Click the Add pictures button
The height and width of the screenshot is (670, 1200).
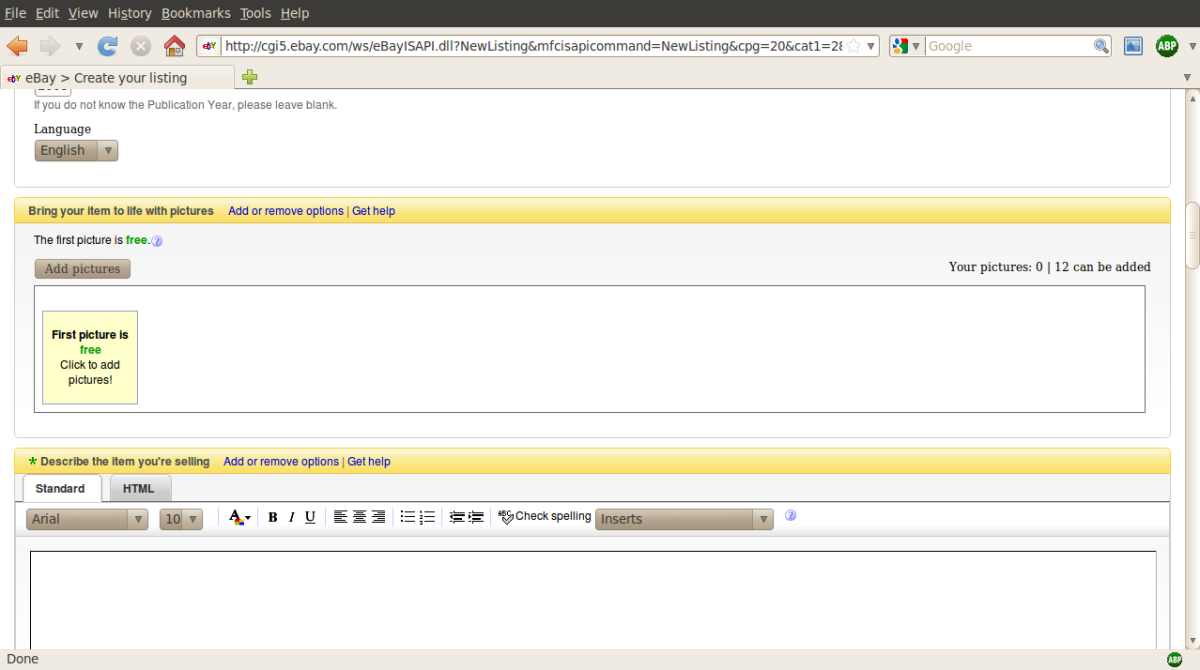tap(82, 269)
